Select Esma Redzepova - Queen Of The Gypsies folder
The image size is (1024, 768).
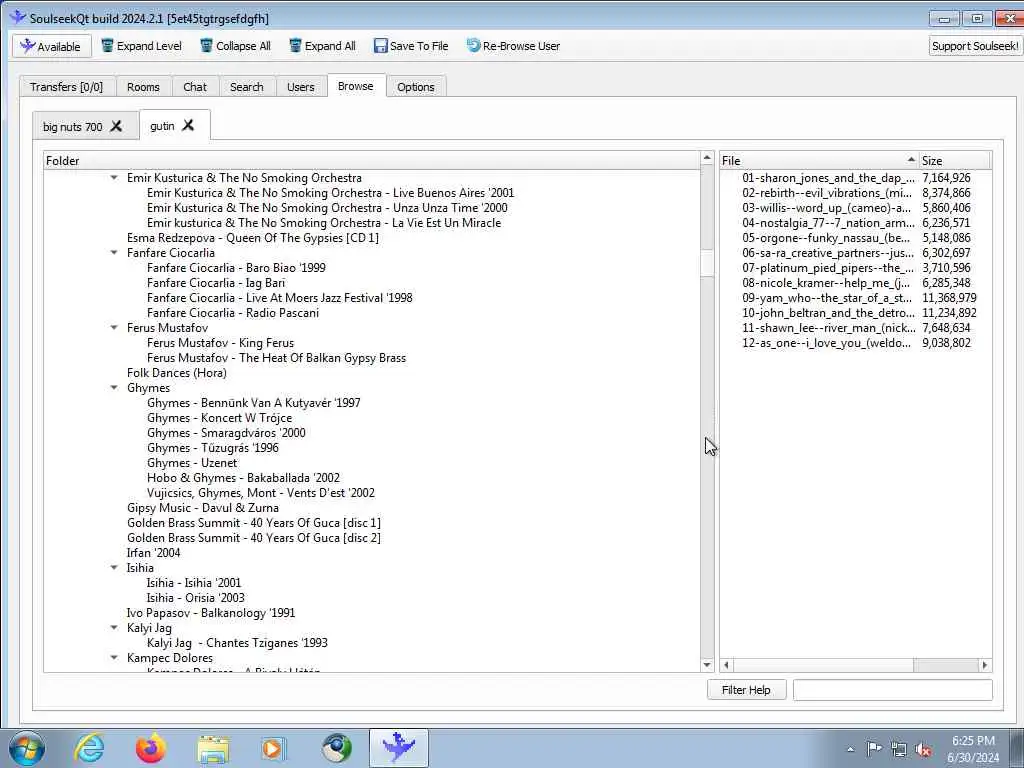(253, 238)
